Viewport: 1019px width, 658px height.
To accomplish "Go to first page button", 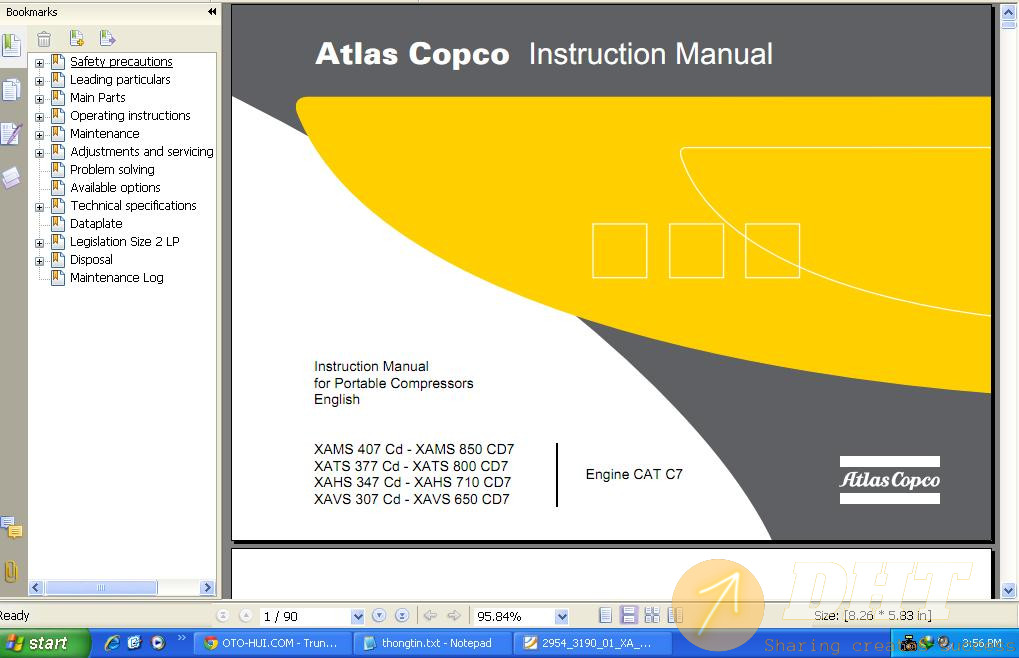I will click(x=222, y=615).
